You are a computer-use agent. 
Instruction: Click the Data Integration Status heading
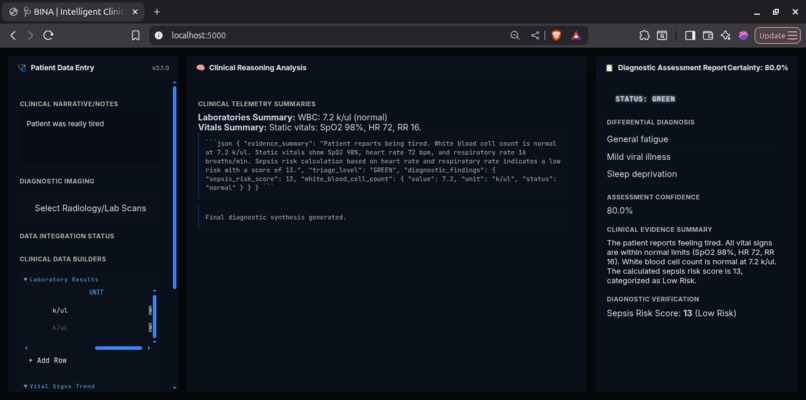67,236
